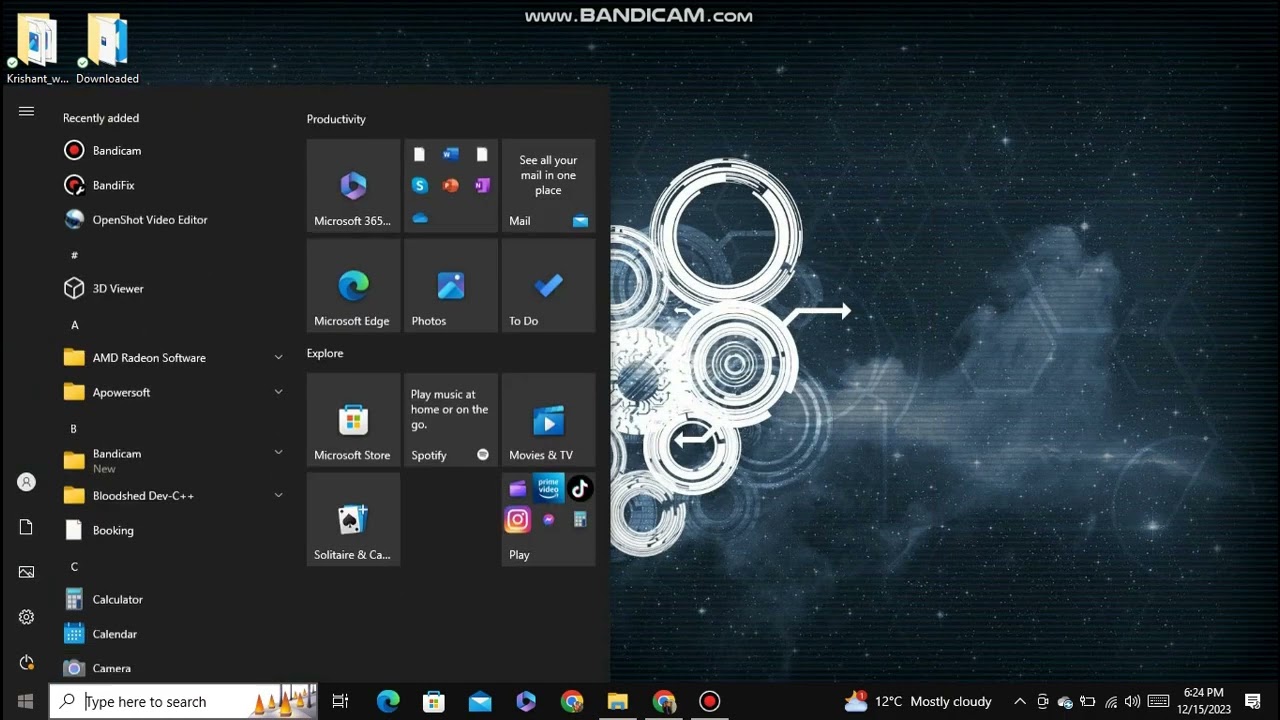This screenshot has width=1280, height=720.
Task: Click the Recently added heading
Action: pos(101,118)
